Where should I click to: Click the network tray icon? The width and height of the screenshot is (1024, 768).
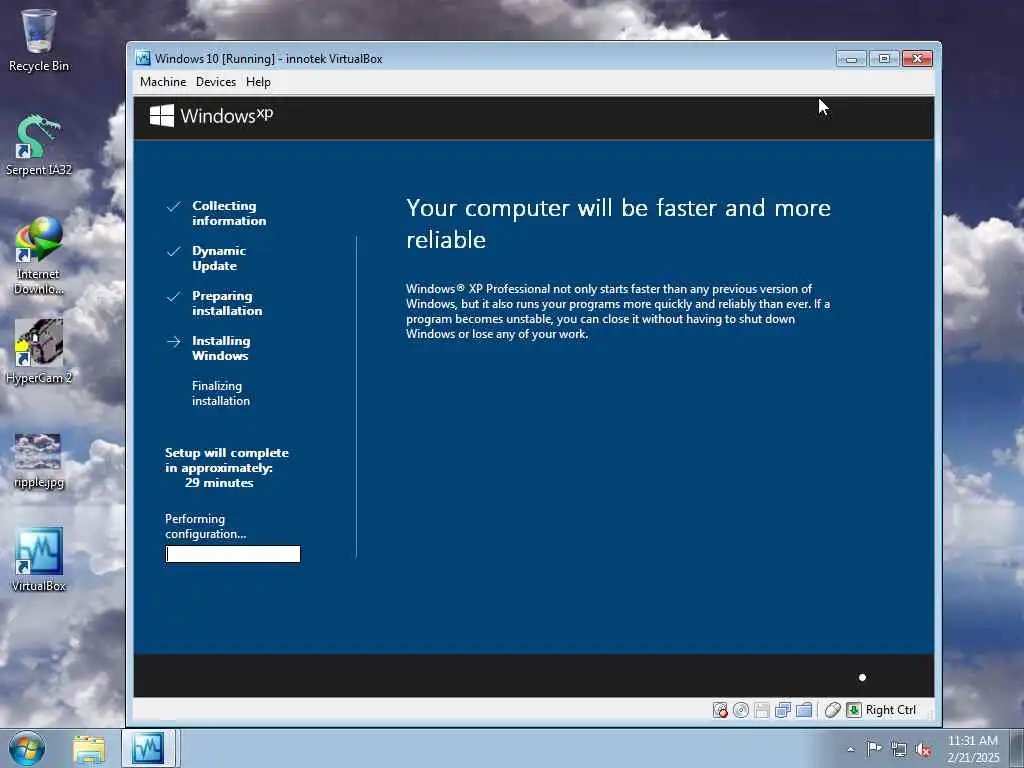[899, 750]
